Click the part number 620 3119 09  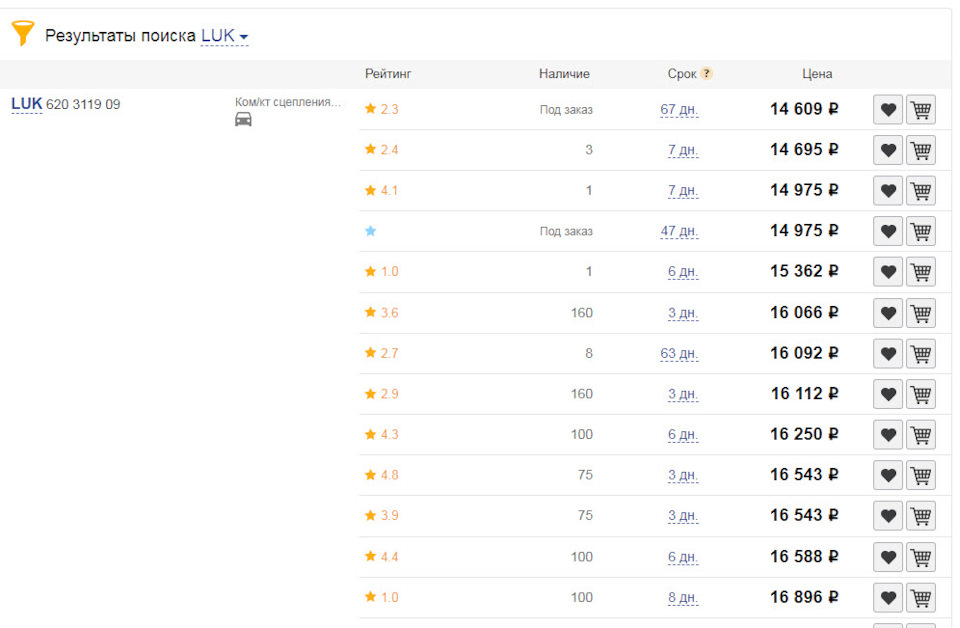[83, 104]
